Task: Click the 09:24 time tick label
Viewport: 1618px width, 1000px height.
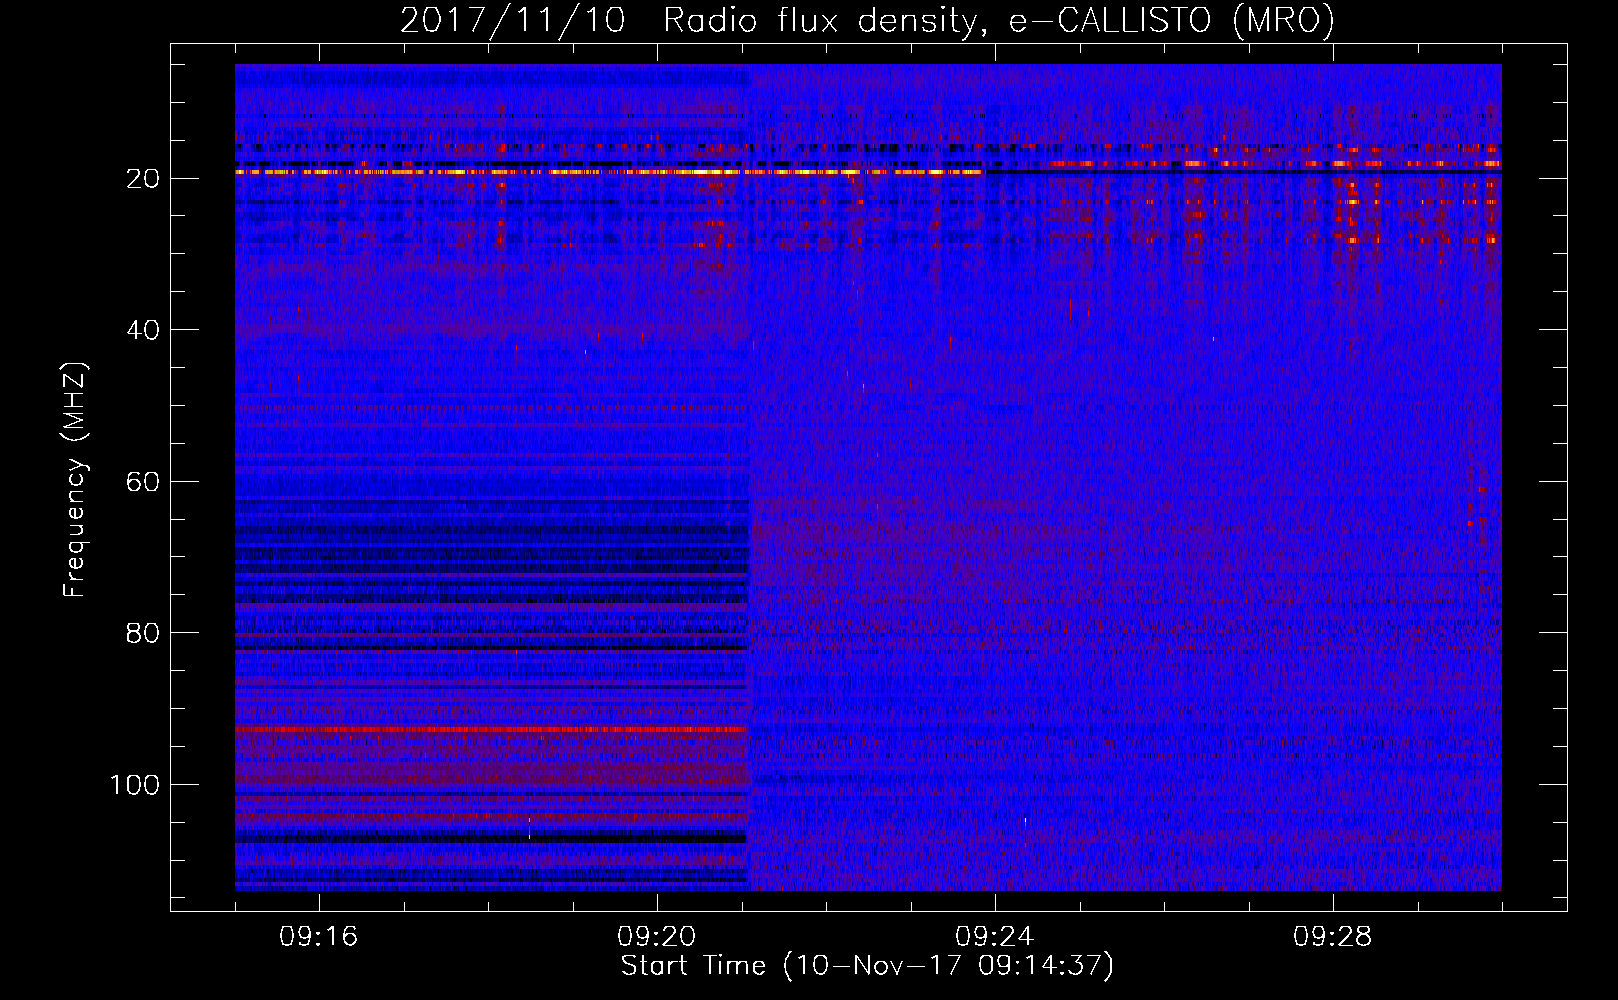Action: pos(995,937)
